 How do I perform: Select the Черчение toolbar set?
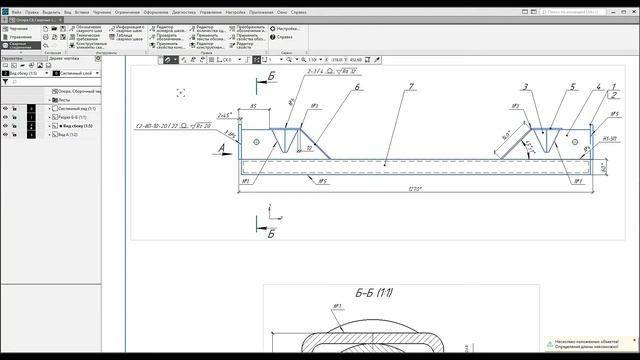pyautogui.click(x=20, y=29)
